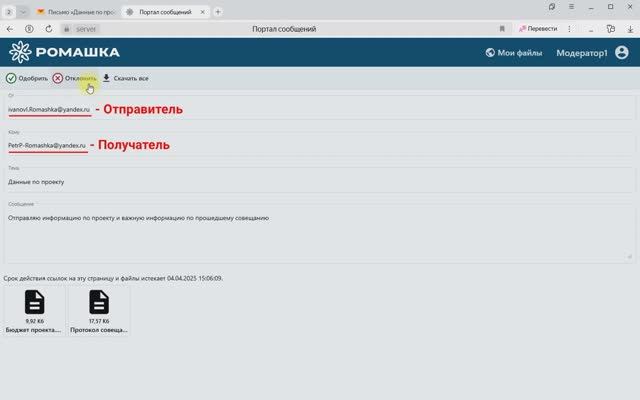640x400 pixels.
Task: Open the Бюджет проекта file attachment
Action: click(x=34, y=311)
